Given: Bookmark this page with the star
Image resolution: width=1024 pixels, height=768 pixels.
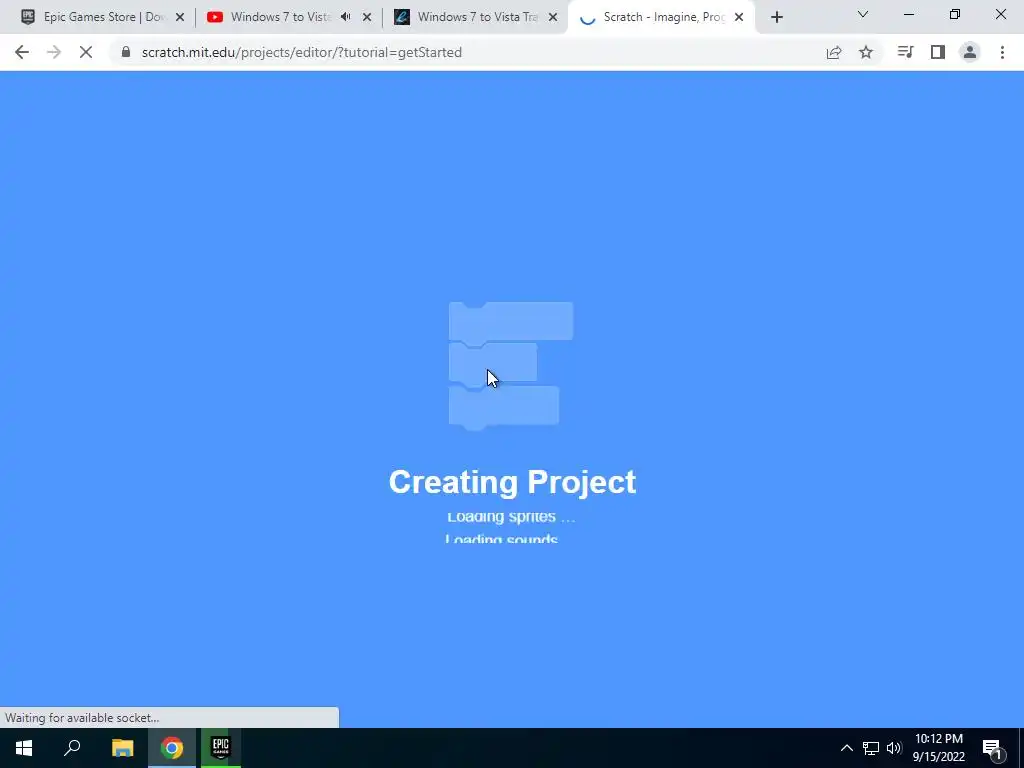Looking at the screenshot, I should (866, 52).
